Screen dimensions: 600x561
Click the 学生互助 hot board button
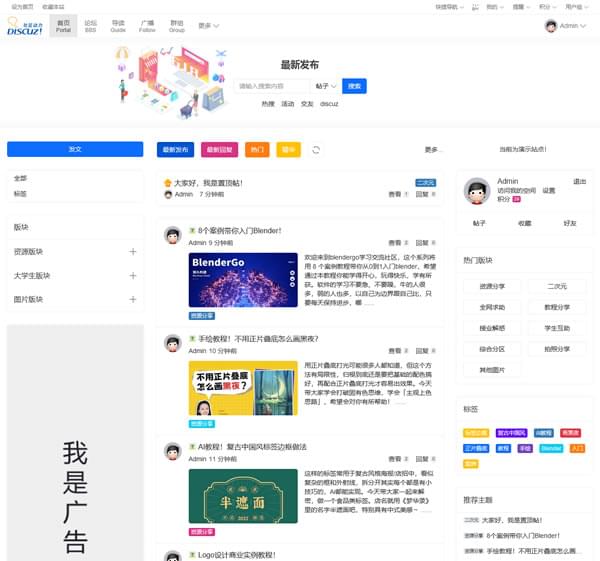pyautogui.click(x=557, y=328)
